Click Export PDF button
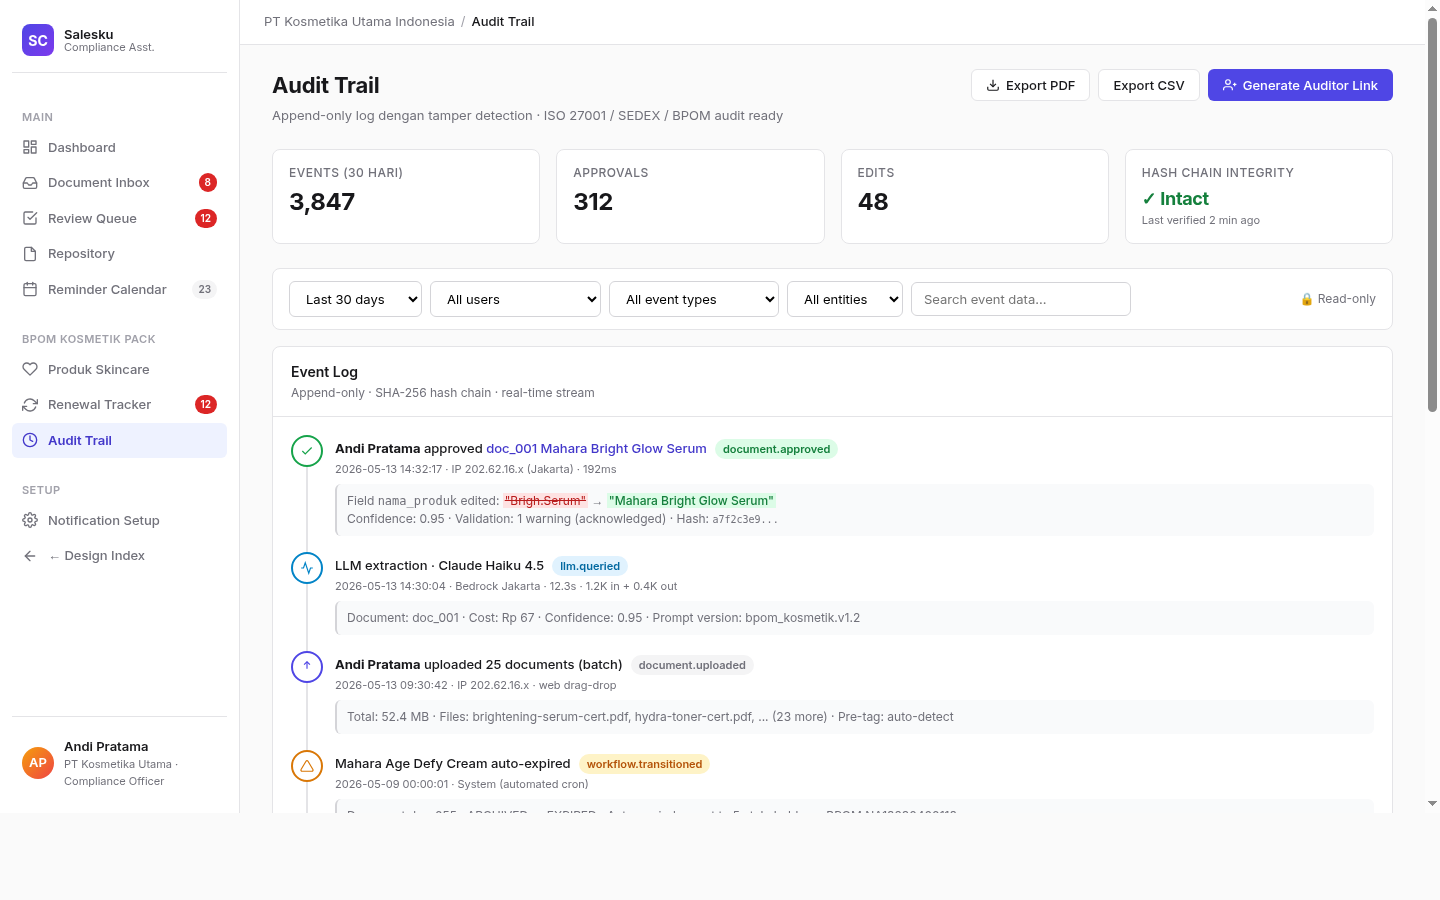The height and width of the screenshot is (900, 1440). [x=1030, y=85]
